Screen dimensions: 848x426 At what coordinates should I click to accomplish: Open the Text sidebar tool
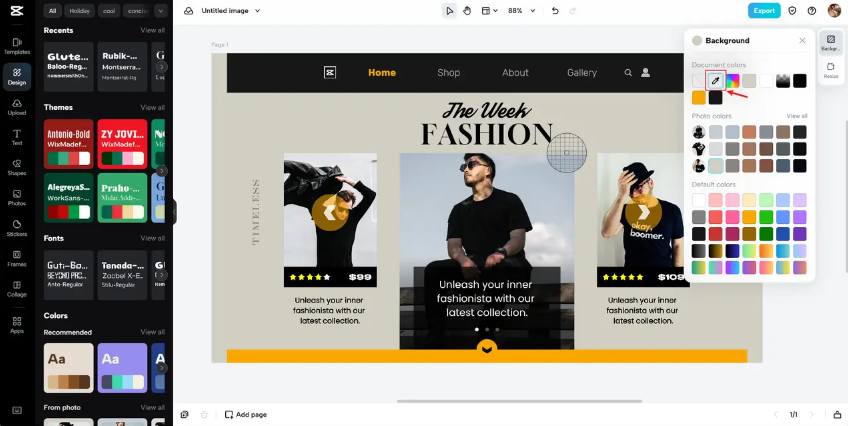tap(17, 137)
